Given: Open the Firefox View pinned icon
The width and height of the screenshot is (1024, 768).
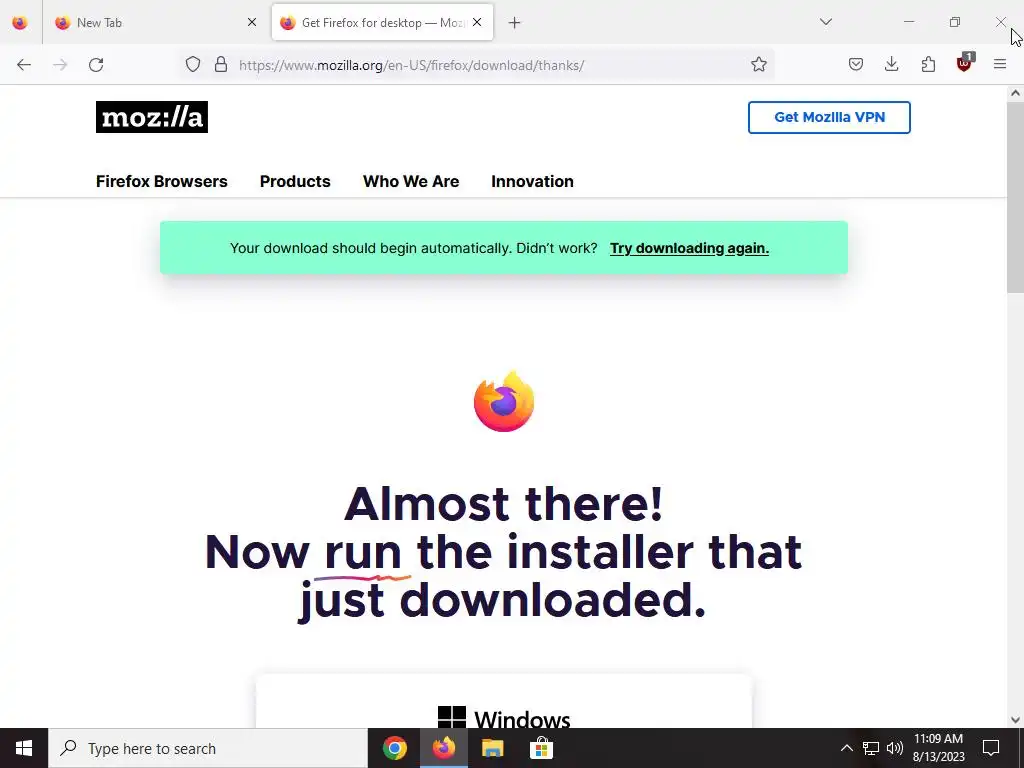Looking at the screenshot, I should tap(20, 23).
